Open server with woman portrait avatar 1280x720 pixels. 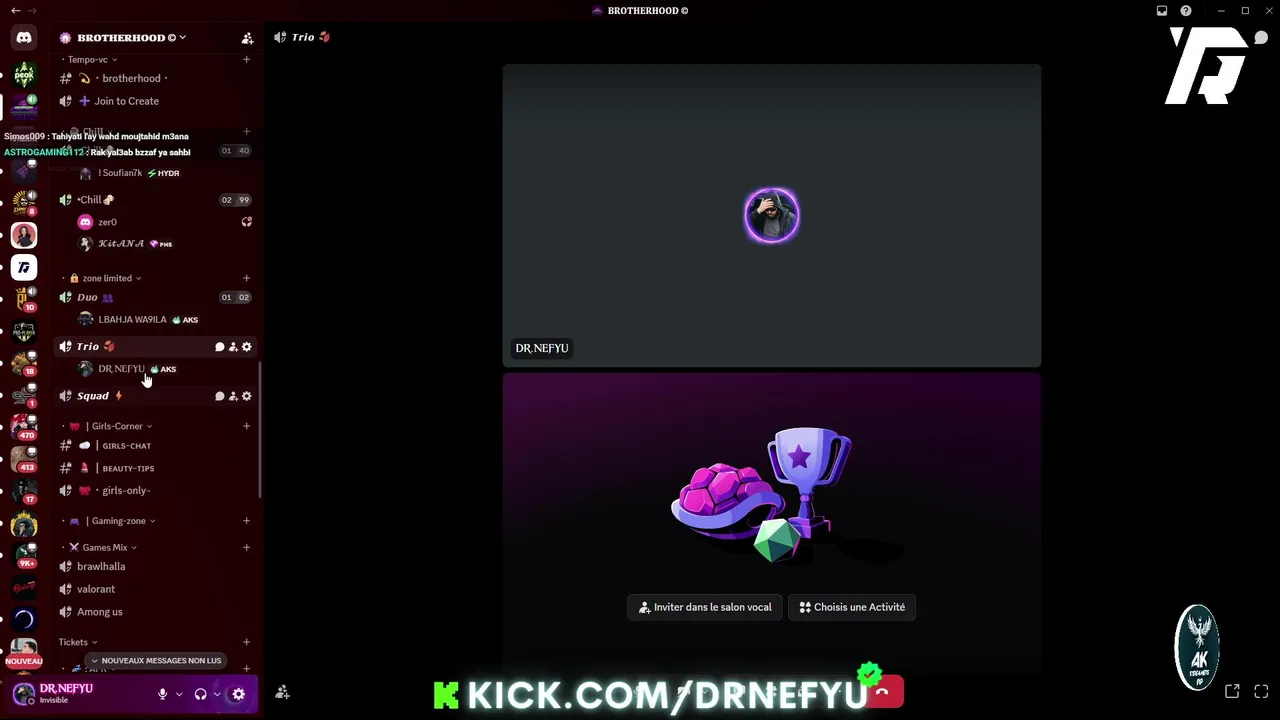click(24, 235)
